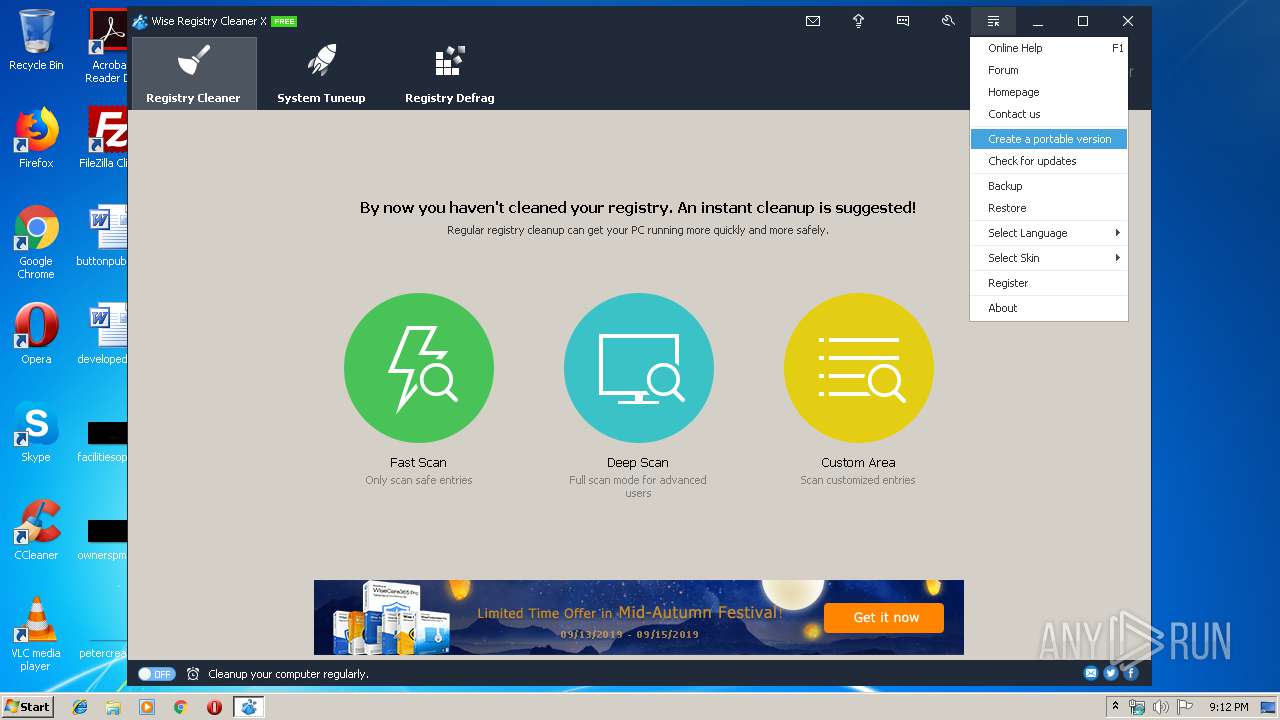The image size is (1280, 720).
Task: Open Internet Explorer from taskbar
Action: pyautogui.click(x=80, y=707)
